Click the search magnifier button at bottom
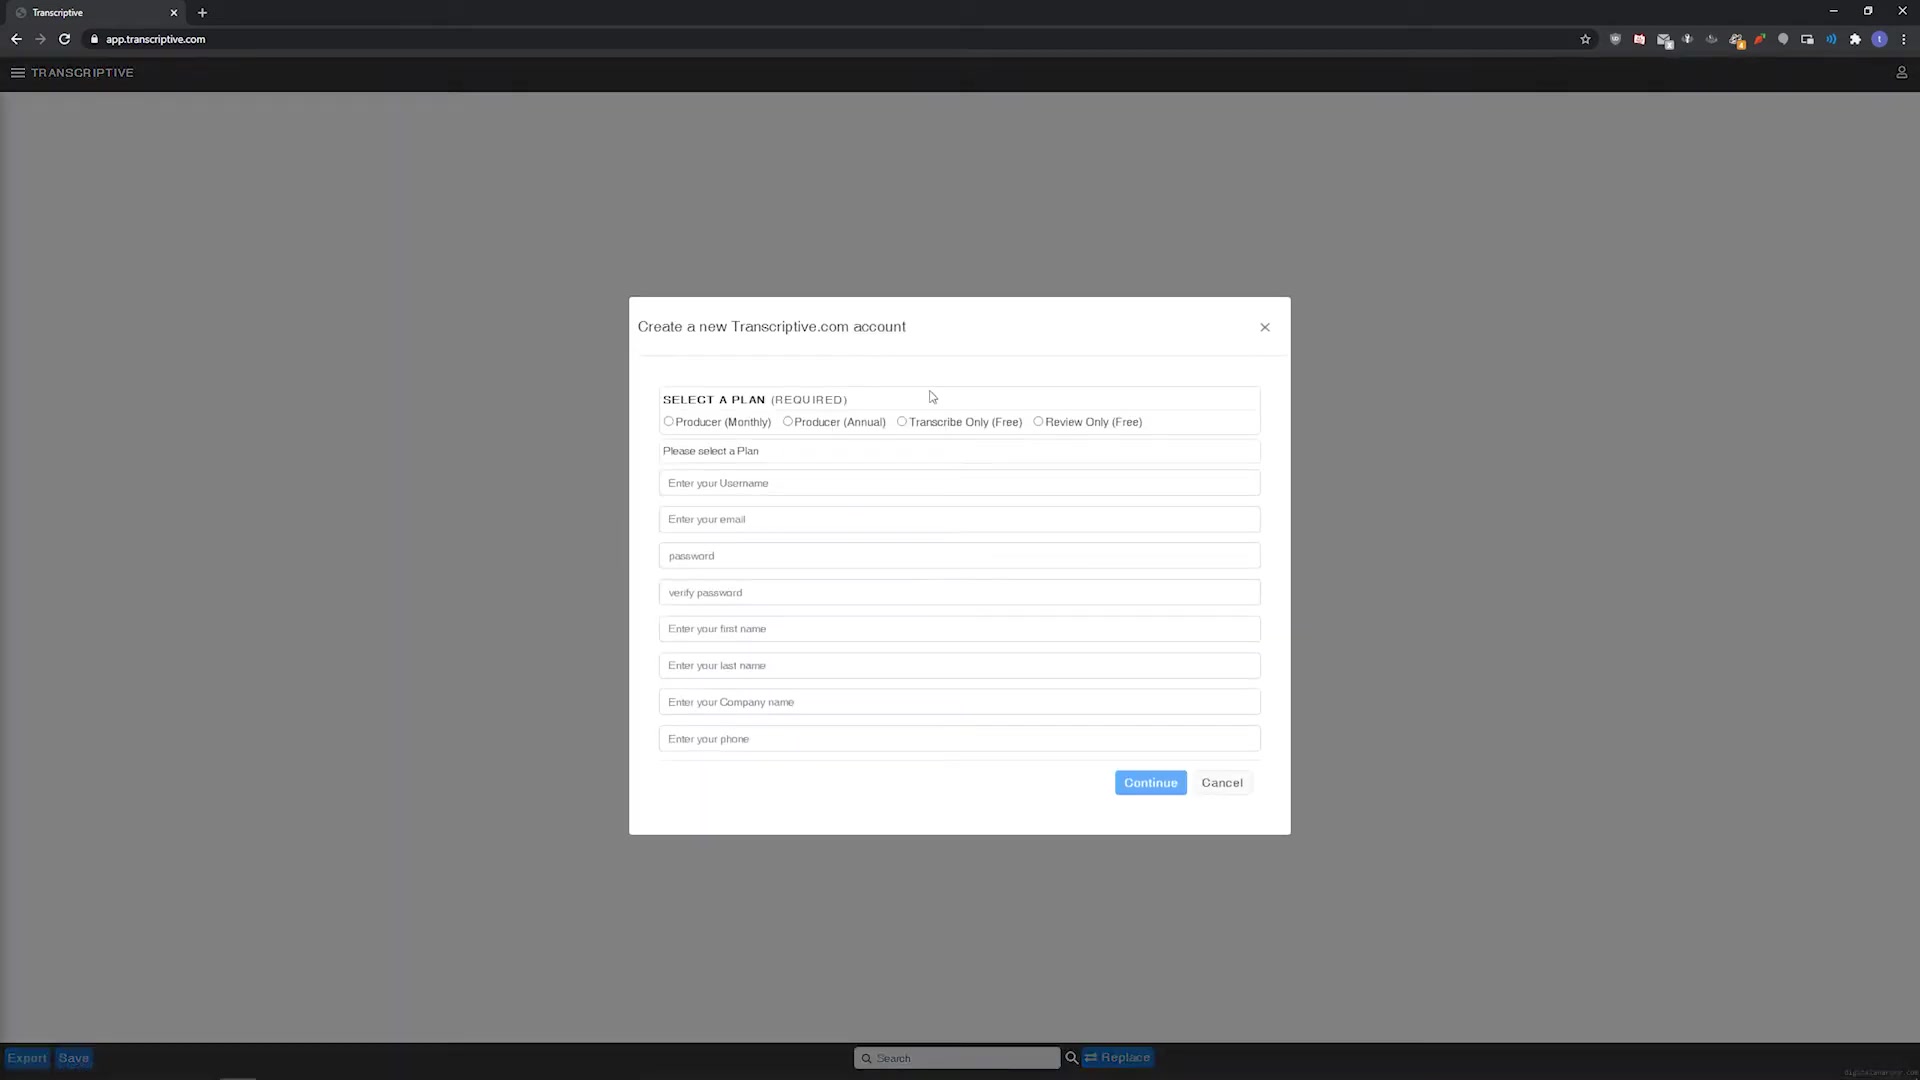Viewport: 1920px width, 1080px height. [x=1071, y=1058]
